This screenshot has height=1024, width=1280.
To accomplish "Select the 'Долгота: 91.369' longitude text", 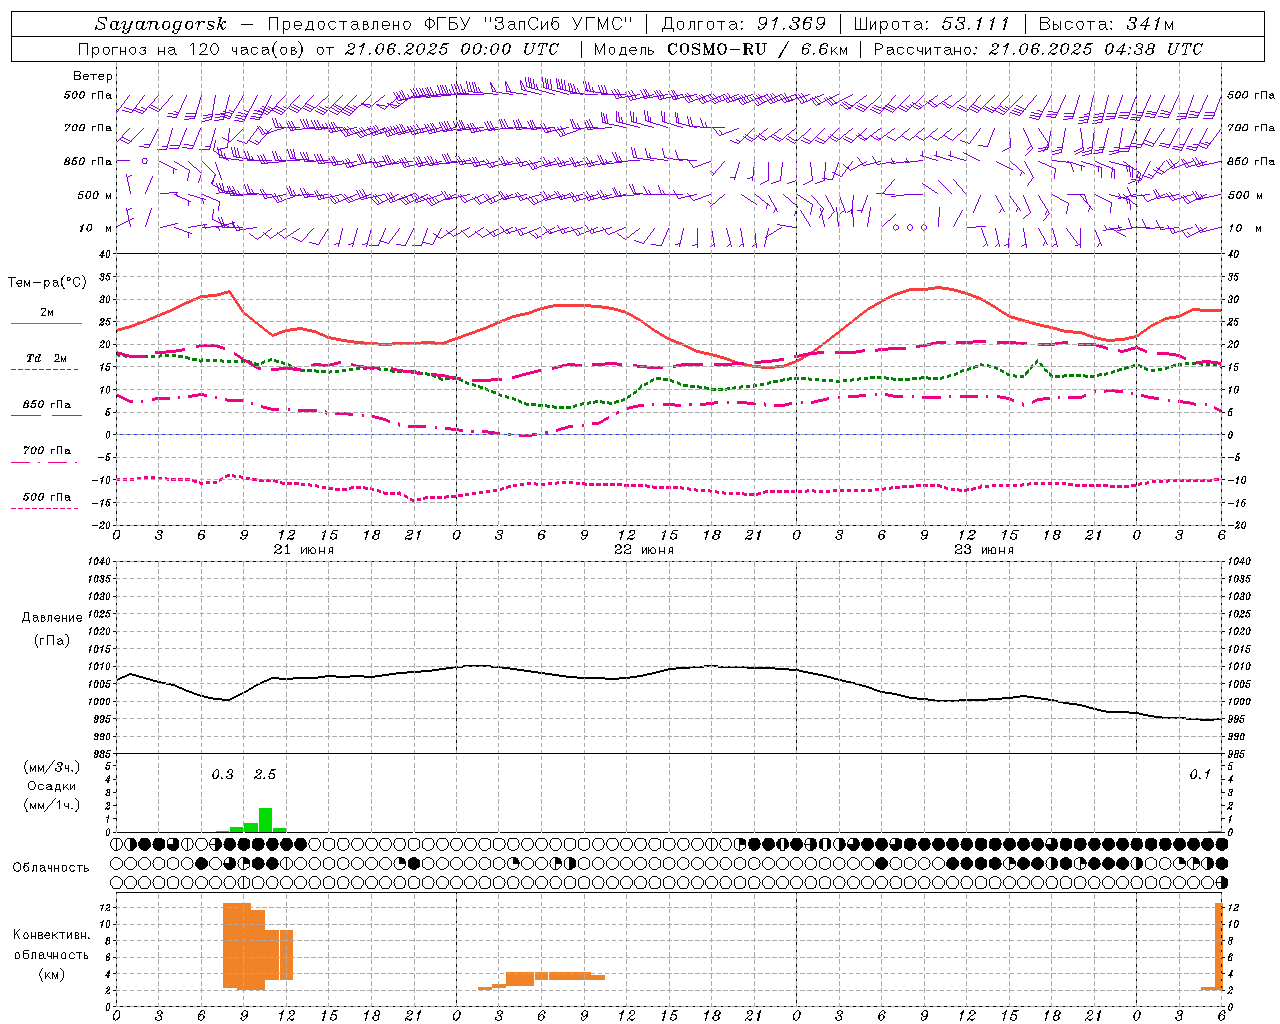I will tap(744, 24).
